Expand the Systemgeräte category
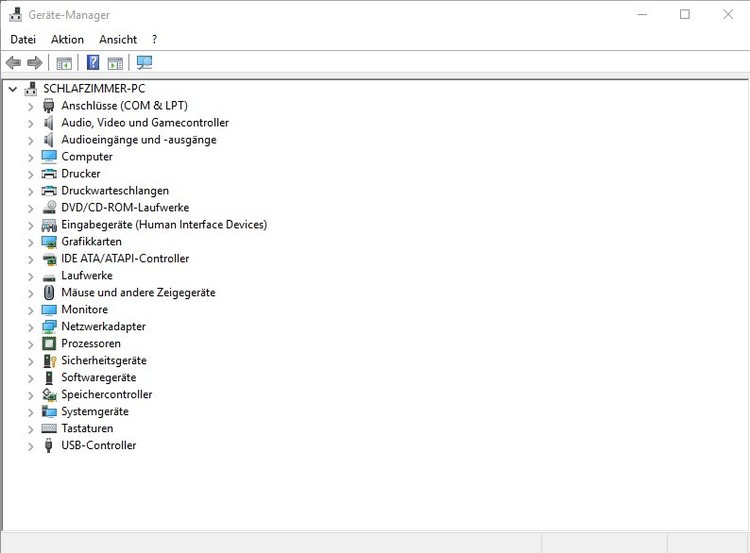Screen dimensions: 750x553 31,412
